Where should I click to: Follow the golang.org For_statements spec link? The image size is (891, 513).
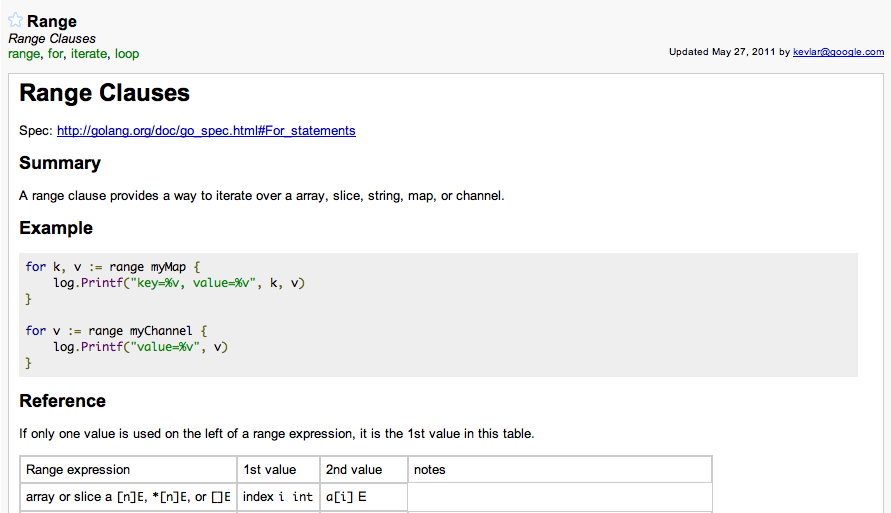tap(206, 131)
